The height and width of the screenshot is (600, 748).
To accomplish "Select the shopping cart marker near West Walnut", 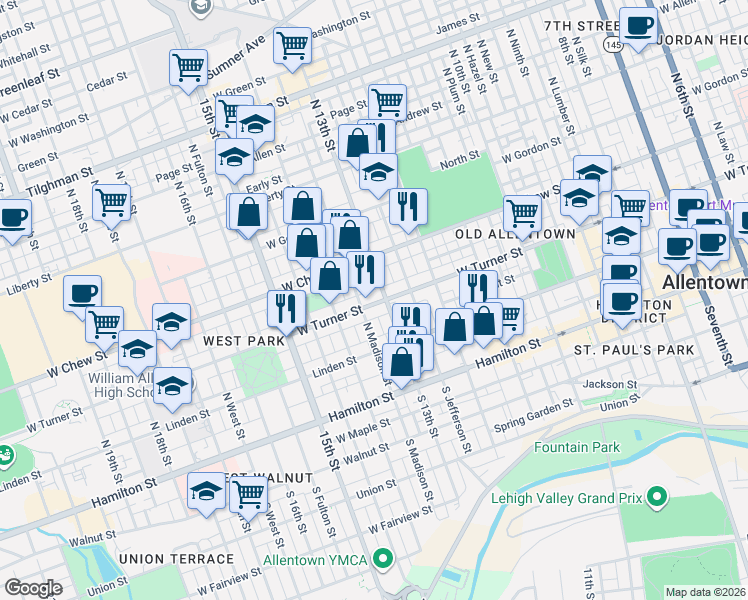I will (249, 495).
